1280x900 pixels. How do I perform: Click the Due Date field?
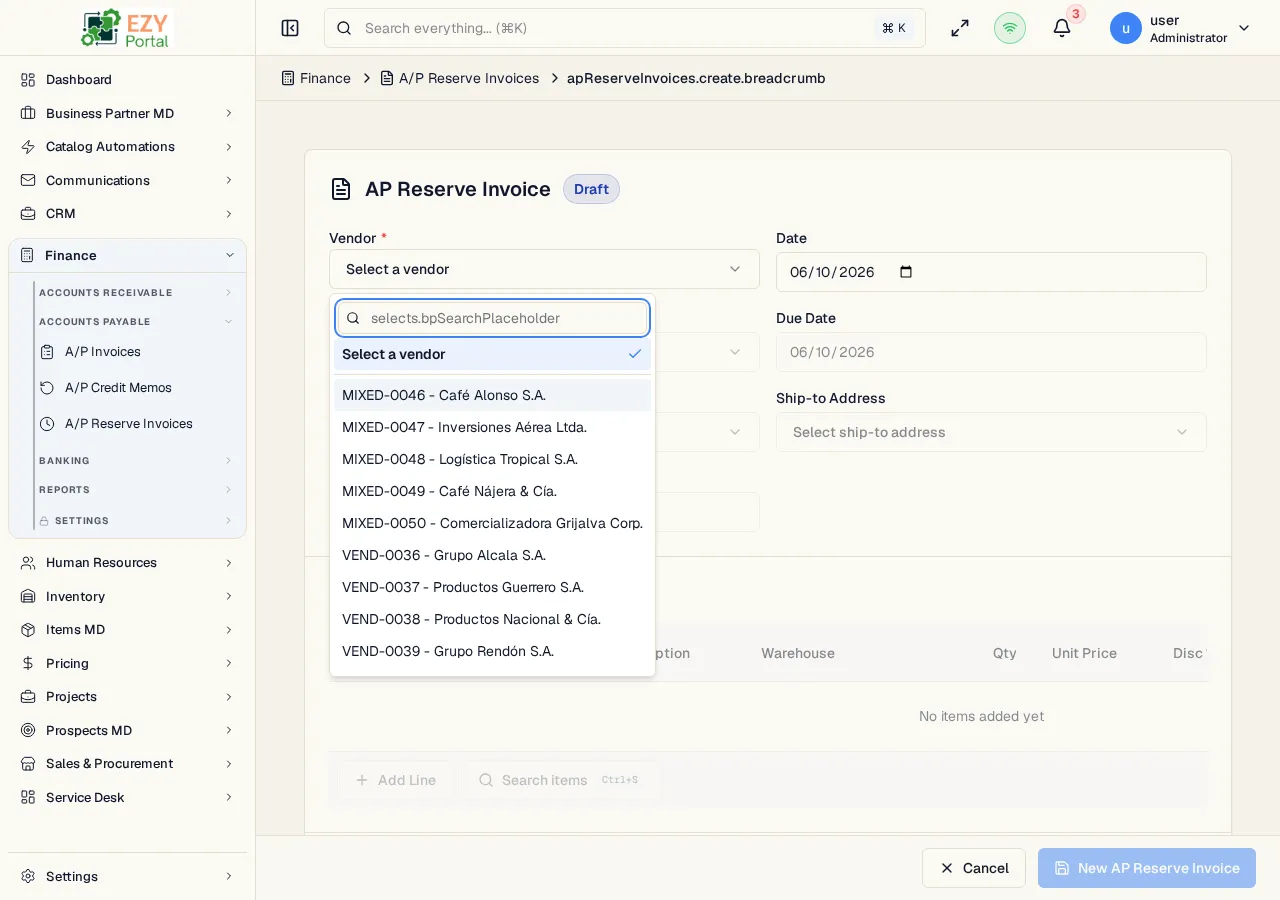pos(991,352)
